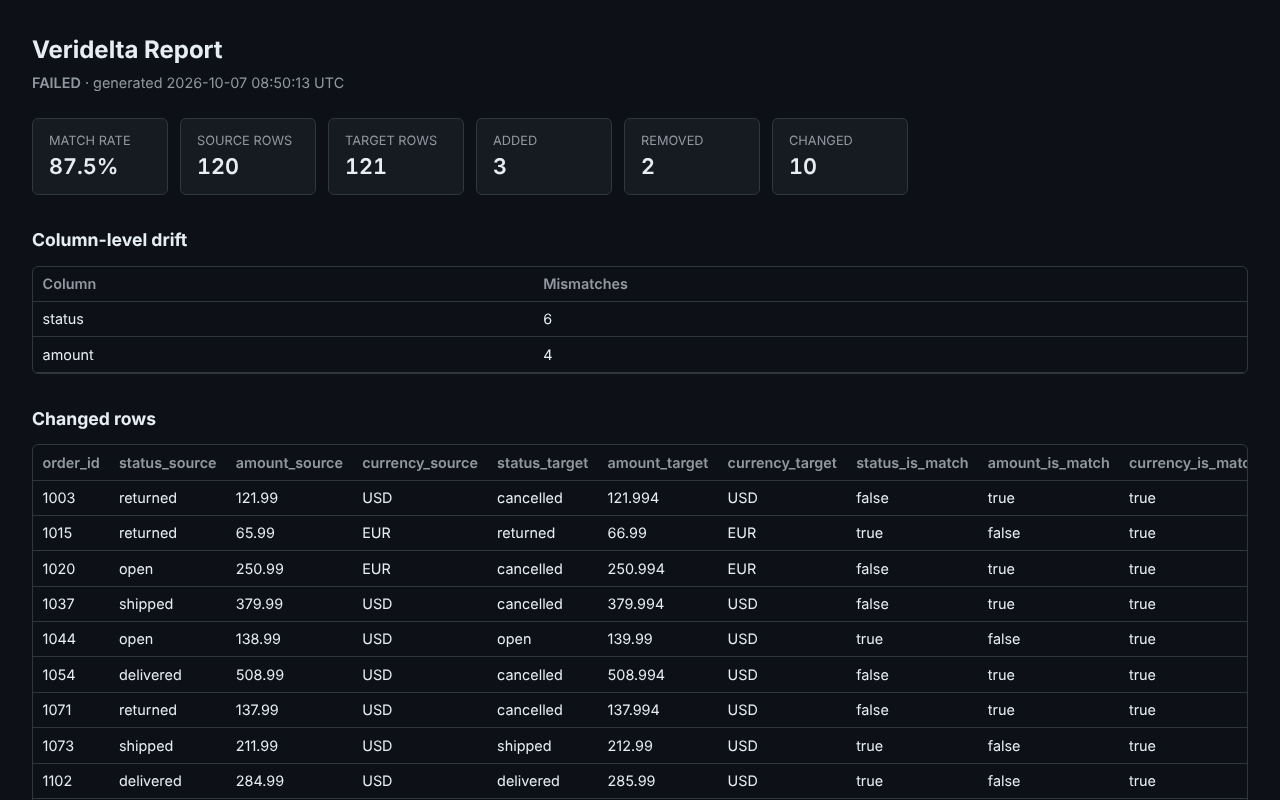This screenshot has width=1280, height=800.
Task: Click mismatch count 4 for amount
Action: pyautogui.click(x=547, y=355)
